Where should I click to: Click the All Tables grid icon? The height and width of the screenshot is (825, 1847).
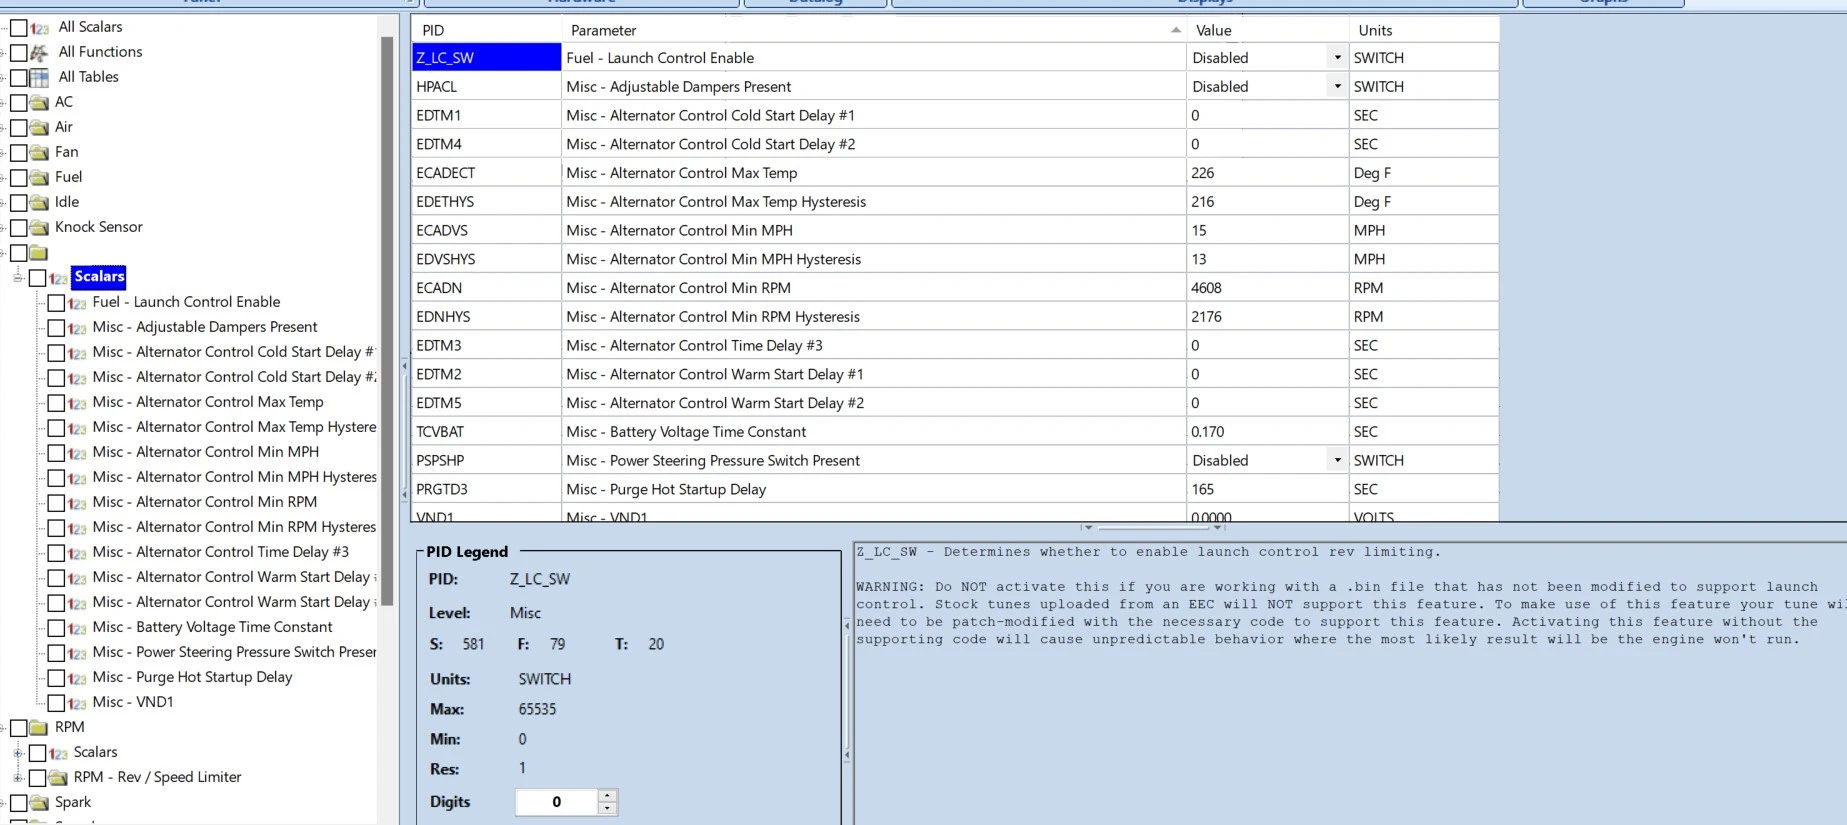tap(39, 78)
